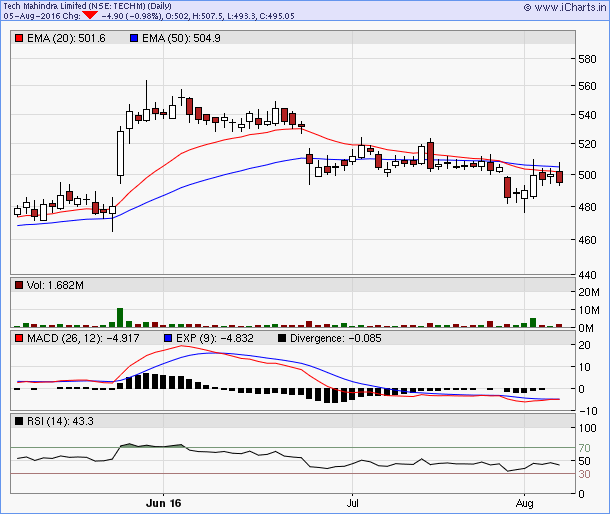Viewport: 610px width, 514px height.
Task: Select the 'EXP (9): -4.832' label
Action: point(215,338)
